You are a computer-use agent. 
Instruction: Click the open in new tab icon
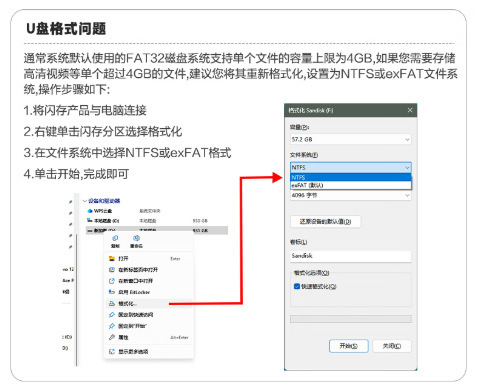click(112, 270)
